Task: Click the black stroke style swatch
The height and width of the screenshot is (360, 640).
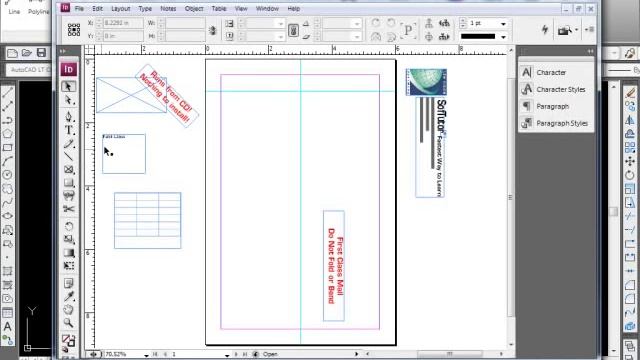Action: click(x=478, y=36)
